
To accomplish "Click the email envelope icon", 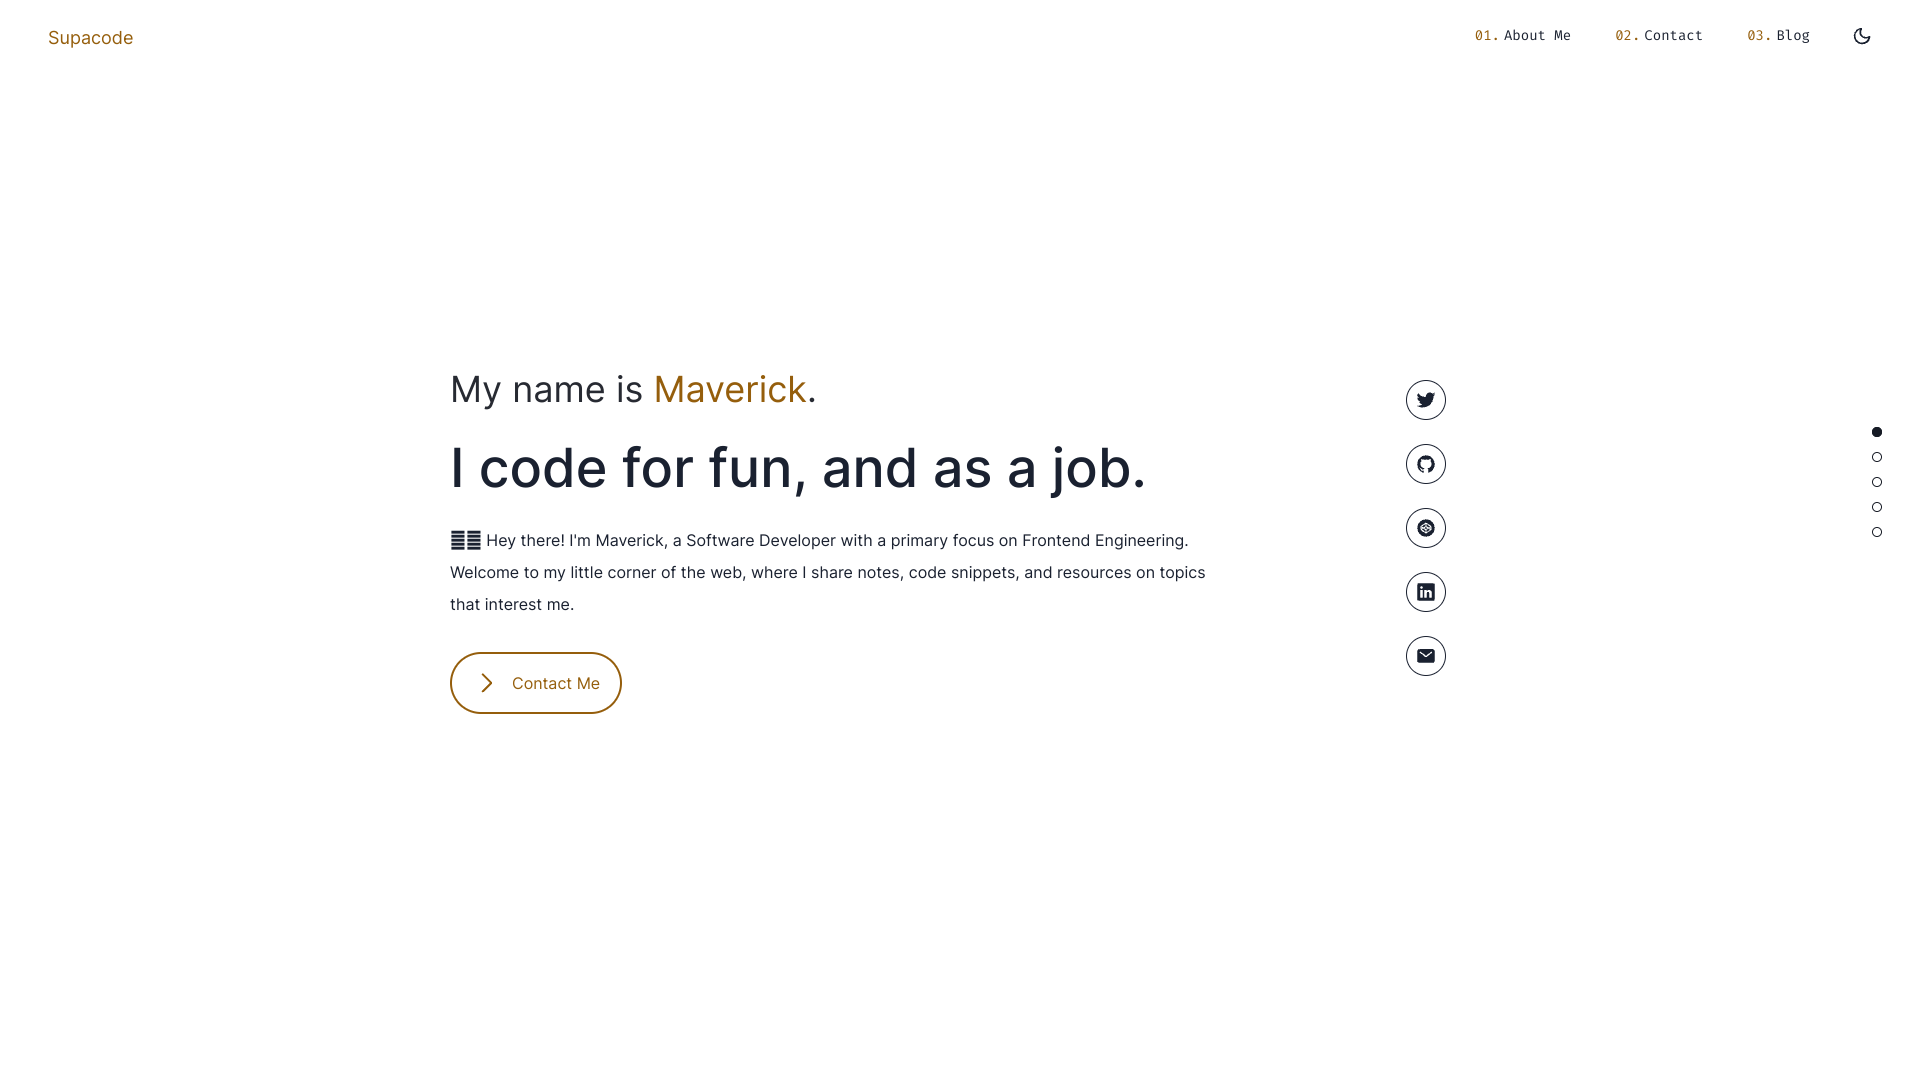I will tap(1426, 656).
